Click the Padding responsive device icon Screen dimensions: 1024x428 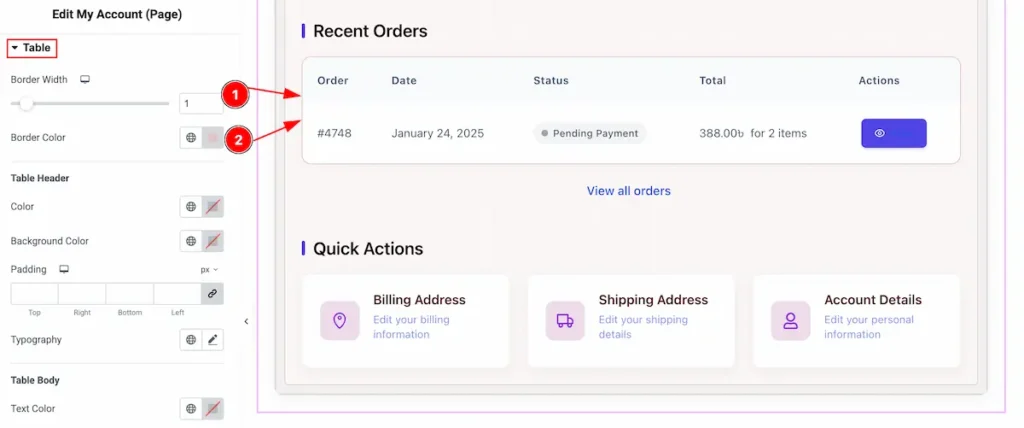[64, 269]
